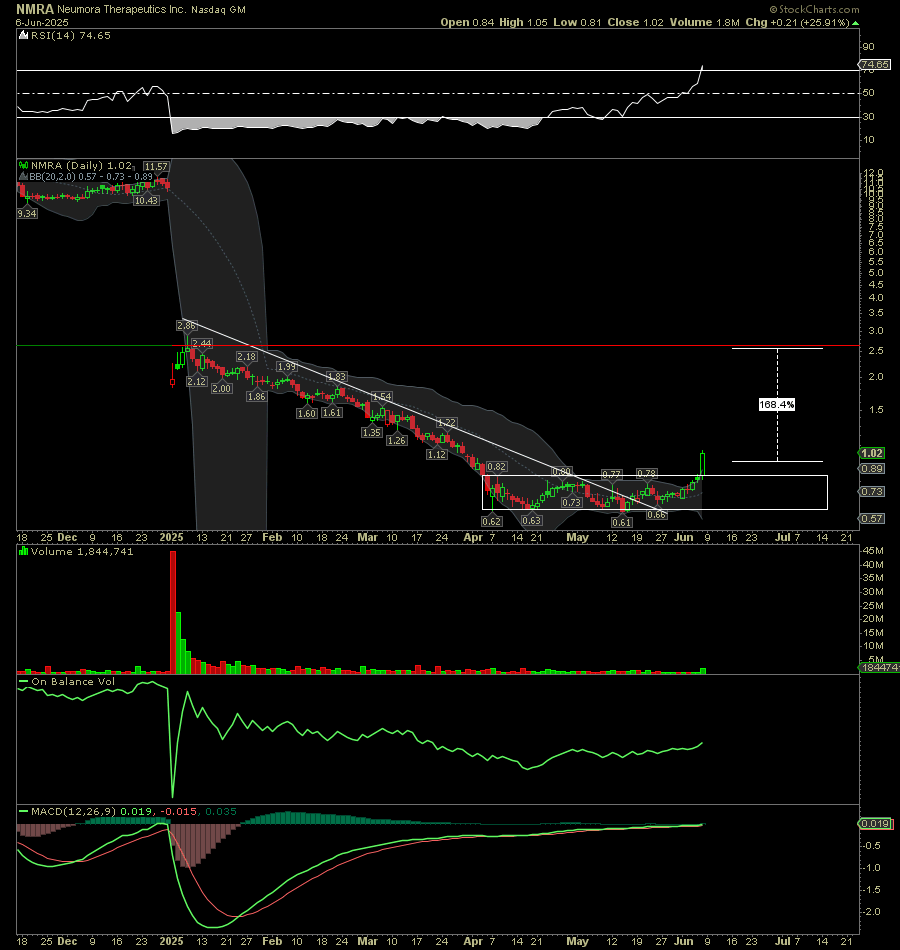900x950 pixels.
Task: Click the 45M label on volume axis
Action: point(873,551)
